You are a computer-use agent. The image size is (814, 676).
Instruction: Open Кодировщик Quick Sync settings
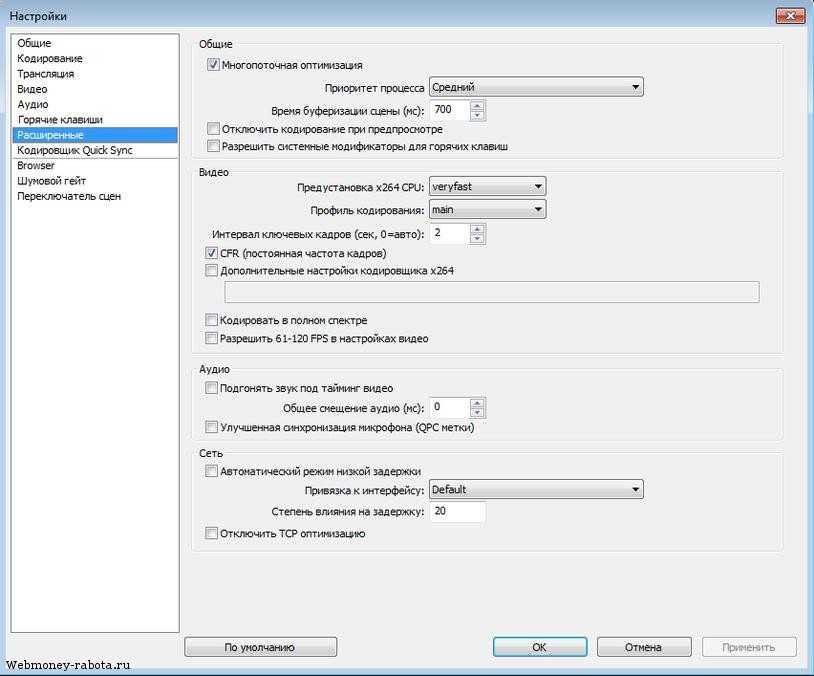point(75,151)
